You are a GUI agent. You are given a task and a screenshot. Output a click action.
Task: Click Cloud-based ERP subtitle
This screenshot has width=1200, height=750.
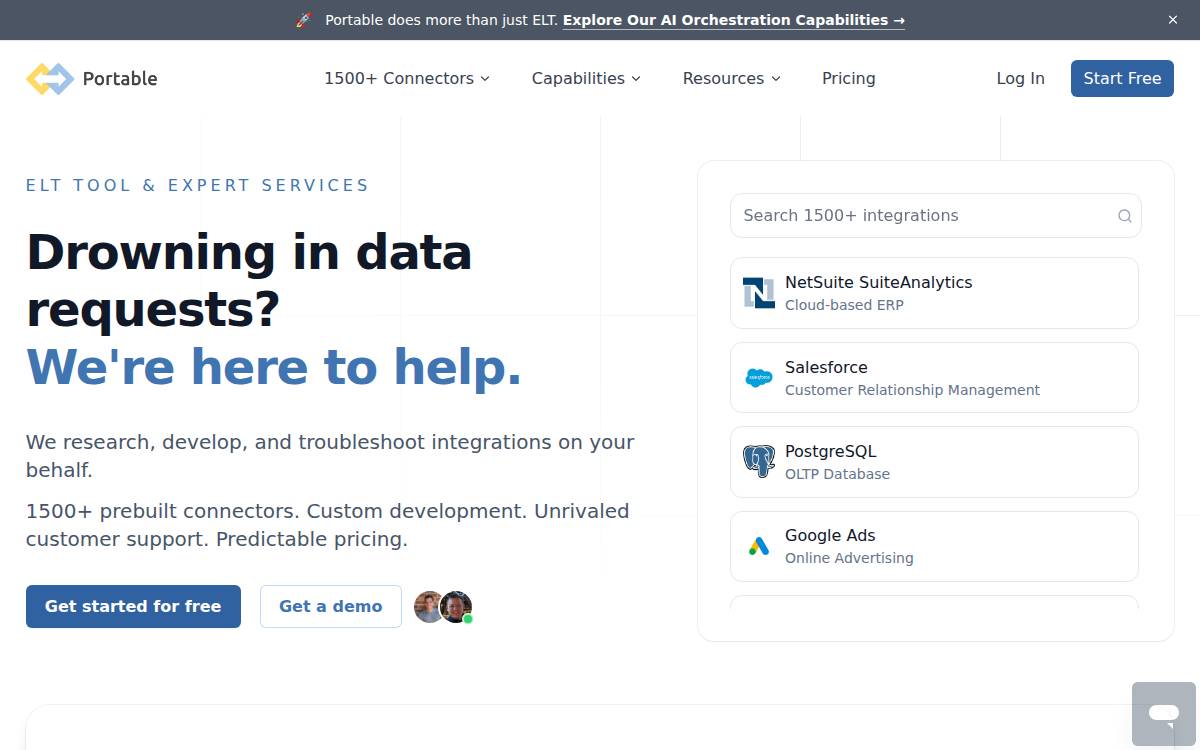click(844, 305)
